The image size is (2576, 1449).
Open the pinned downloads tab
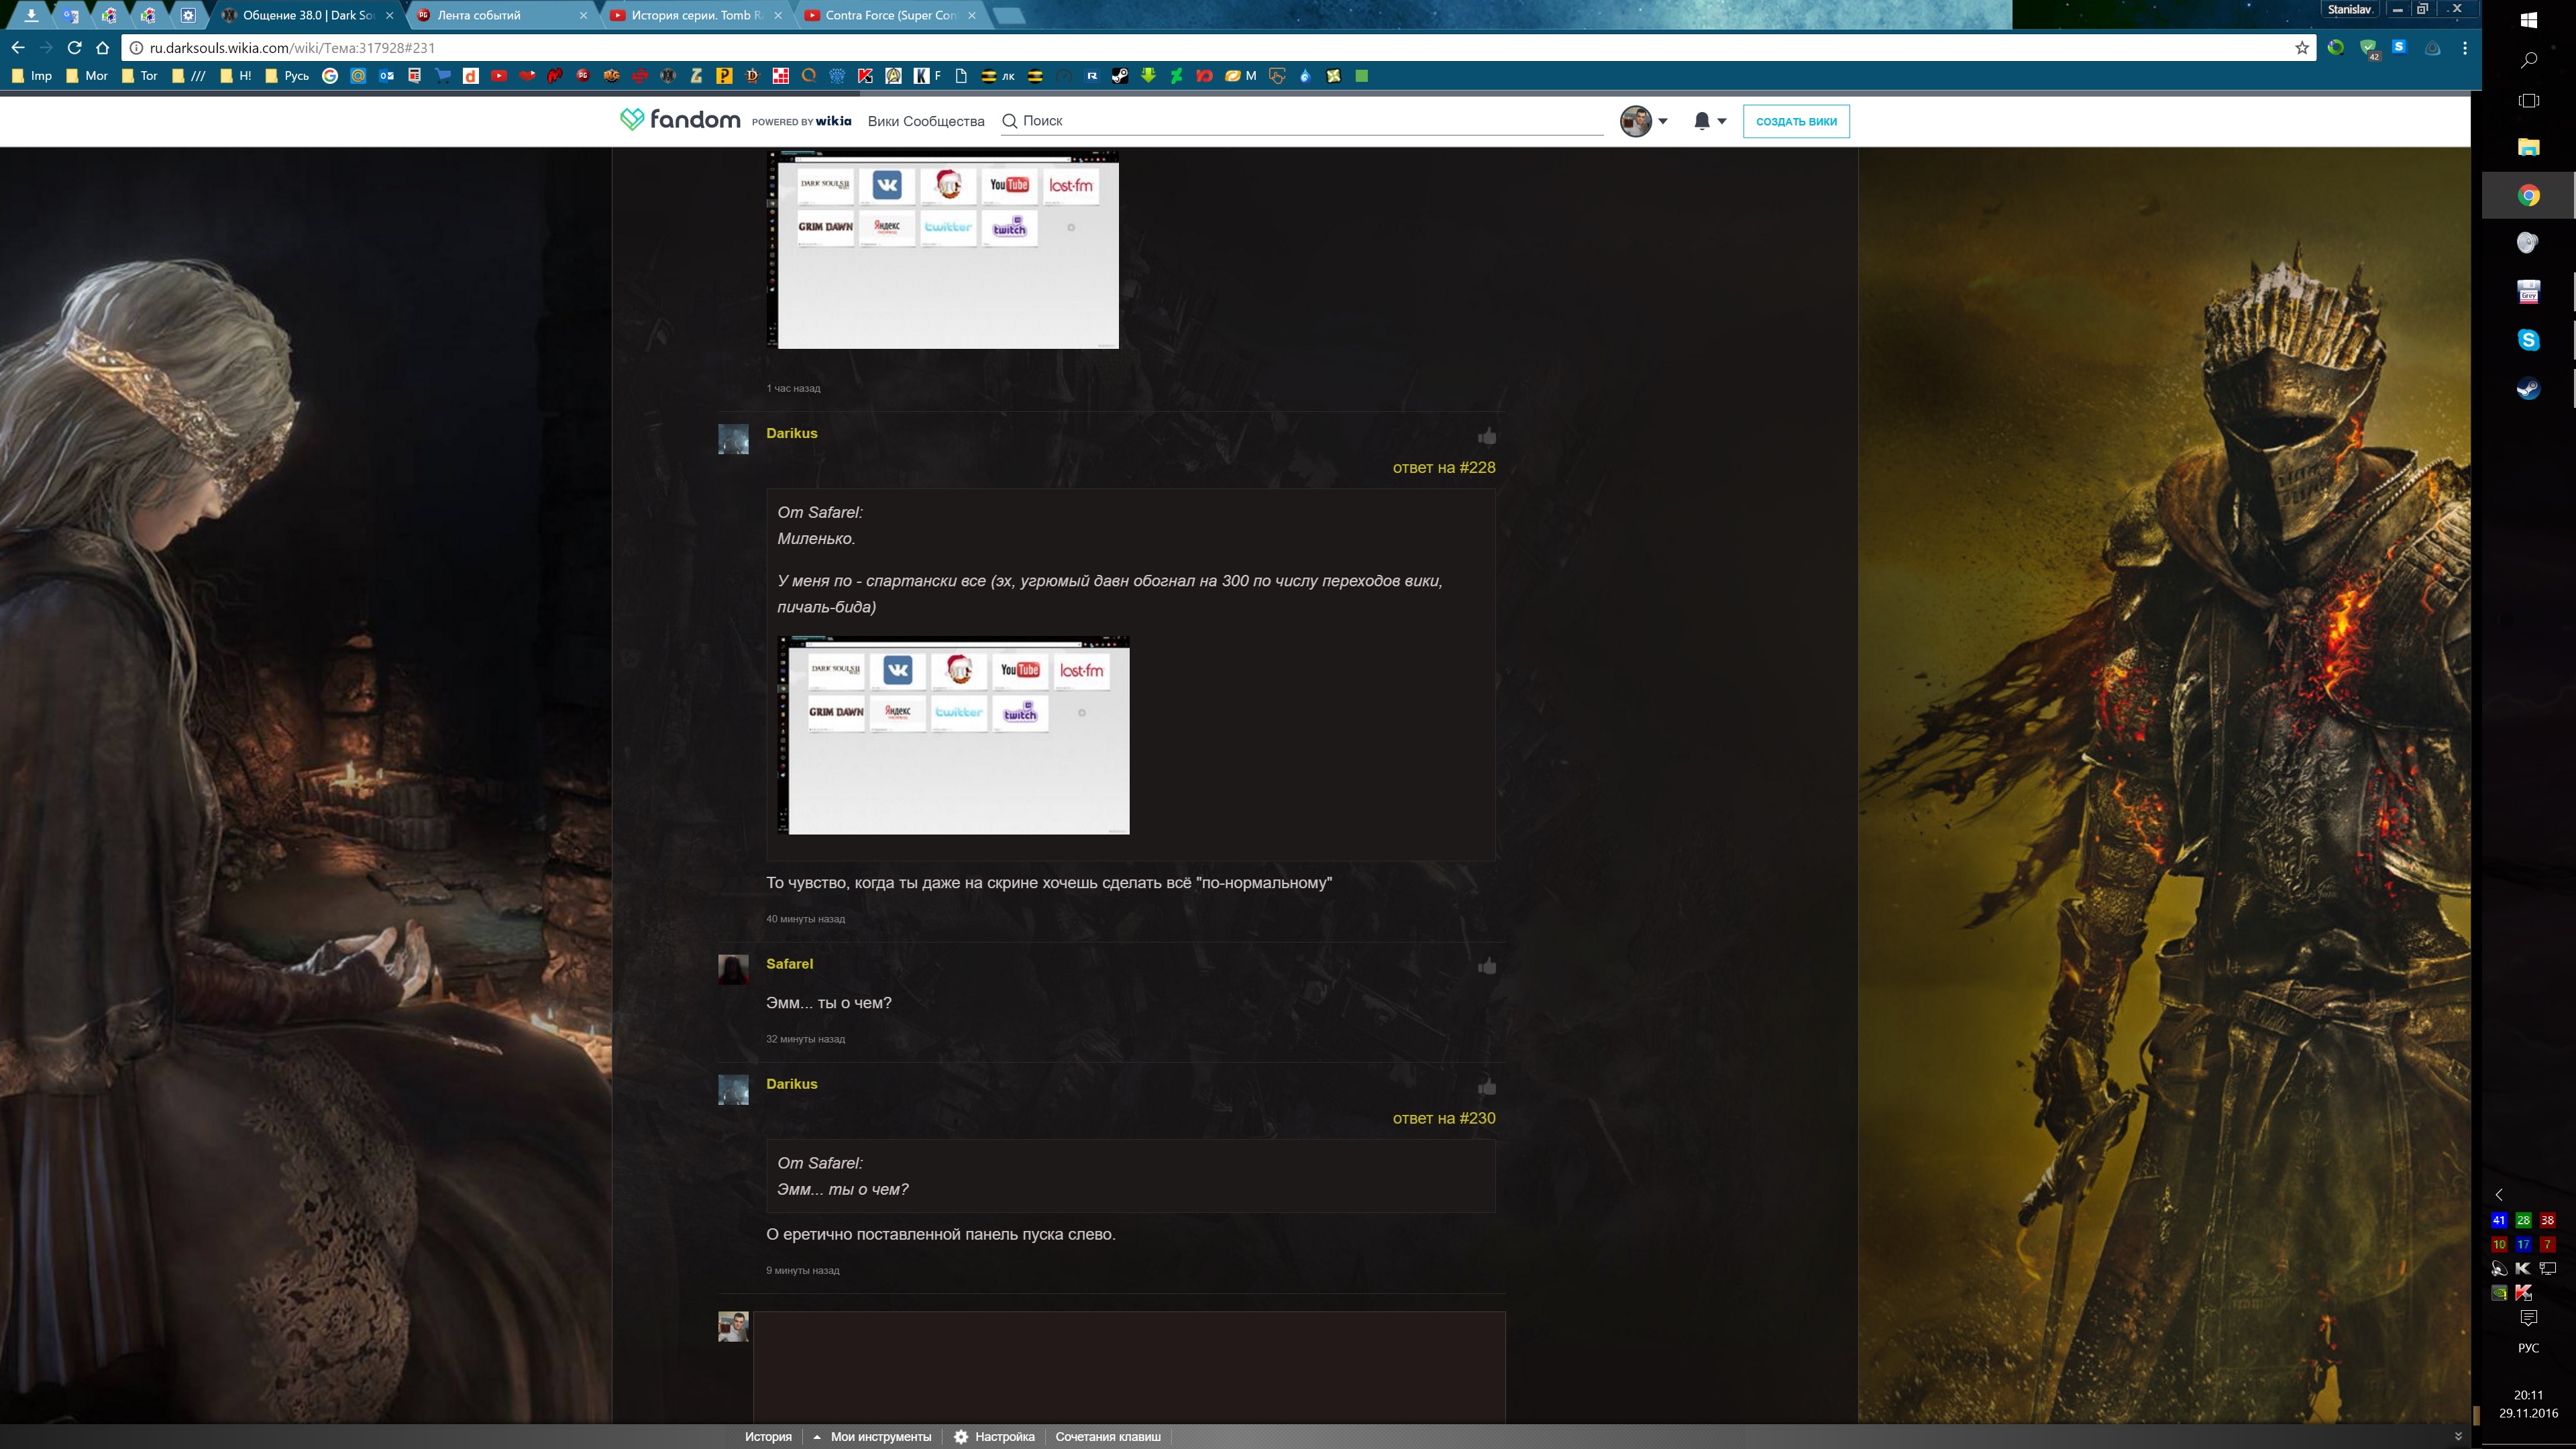[x=31, y=15]
